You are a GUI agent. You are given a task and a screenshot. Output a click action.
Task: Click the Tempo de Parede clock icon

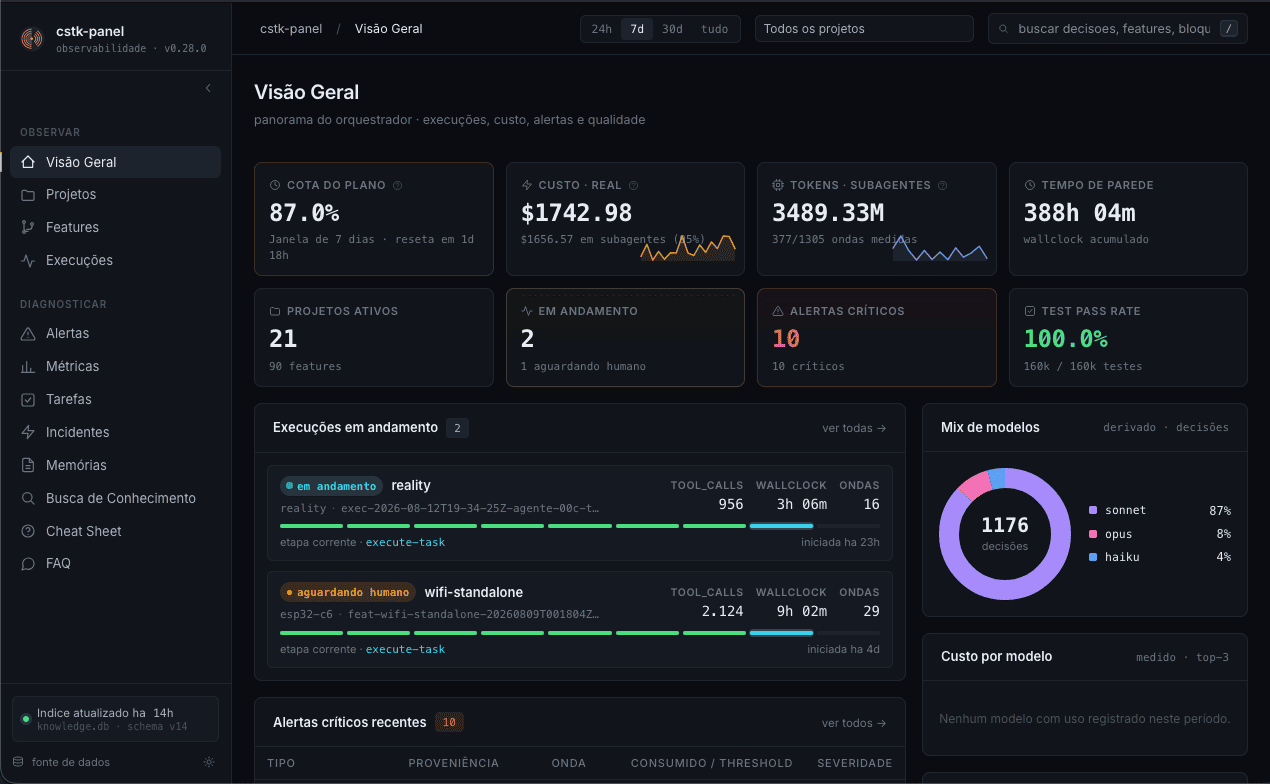(1030, 185)
